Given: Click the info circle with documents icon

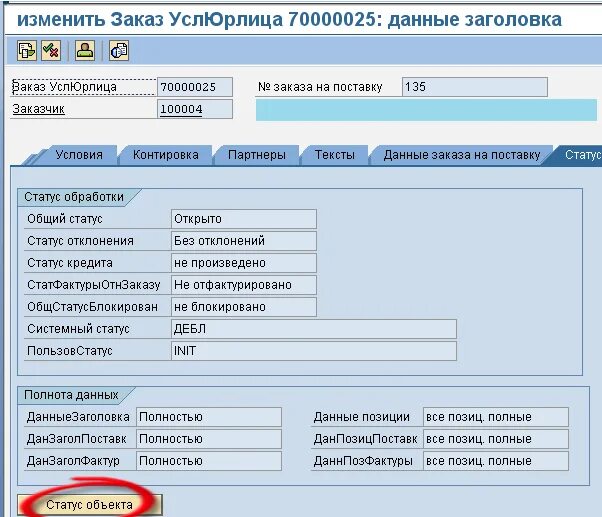Looking at the screenshot, I should (x=119, y=50).
